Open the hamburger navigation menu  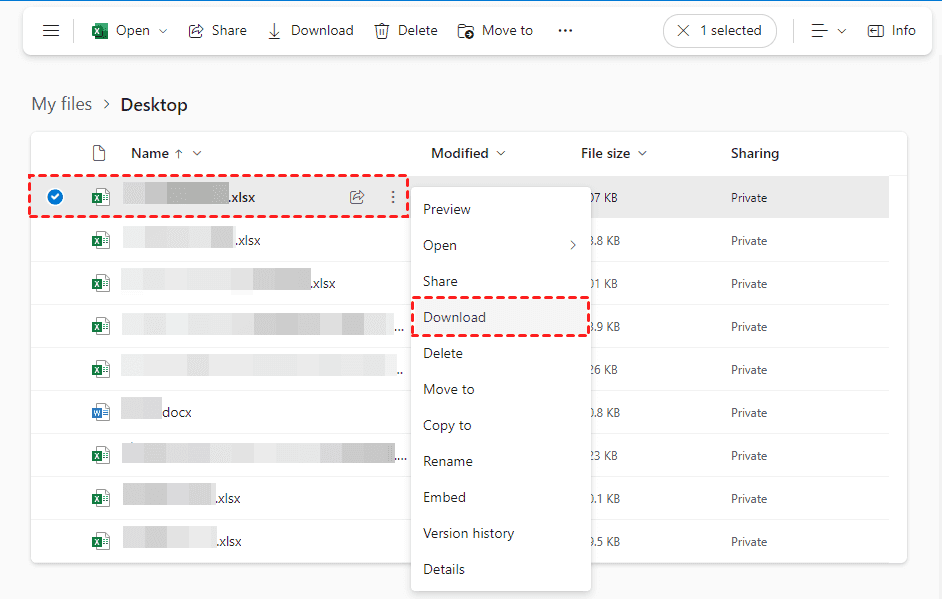tap(51, 31)
